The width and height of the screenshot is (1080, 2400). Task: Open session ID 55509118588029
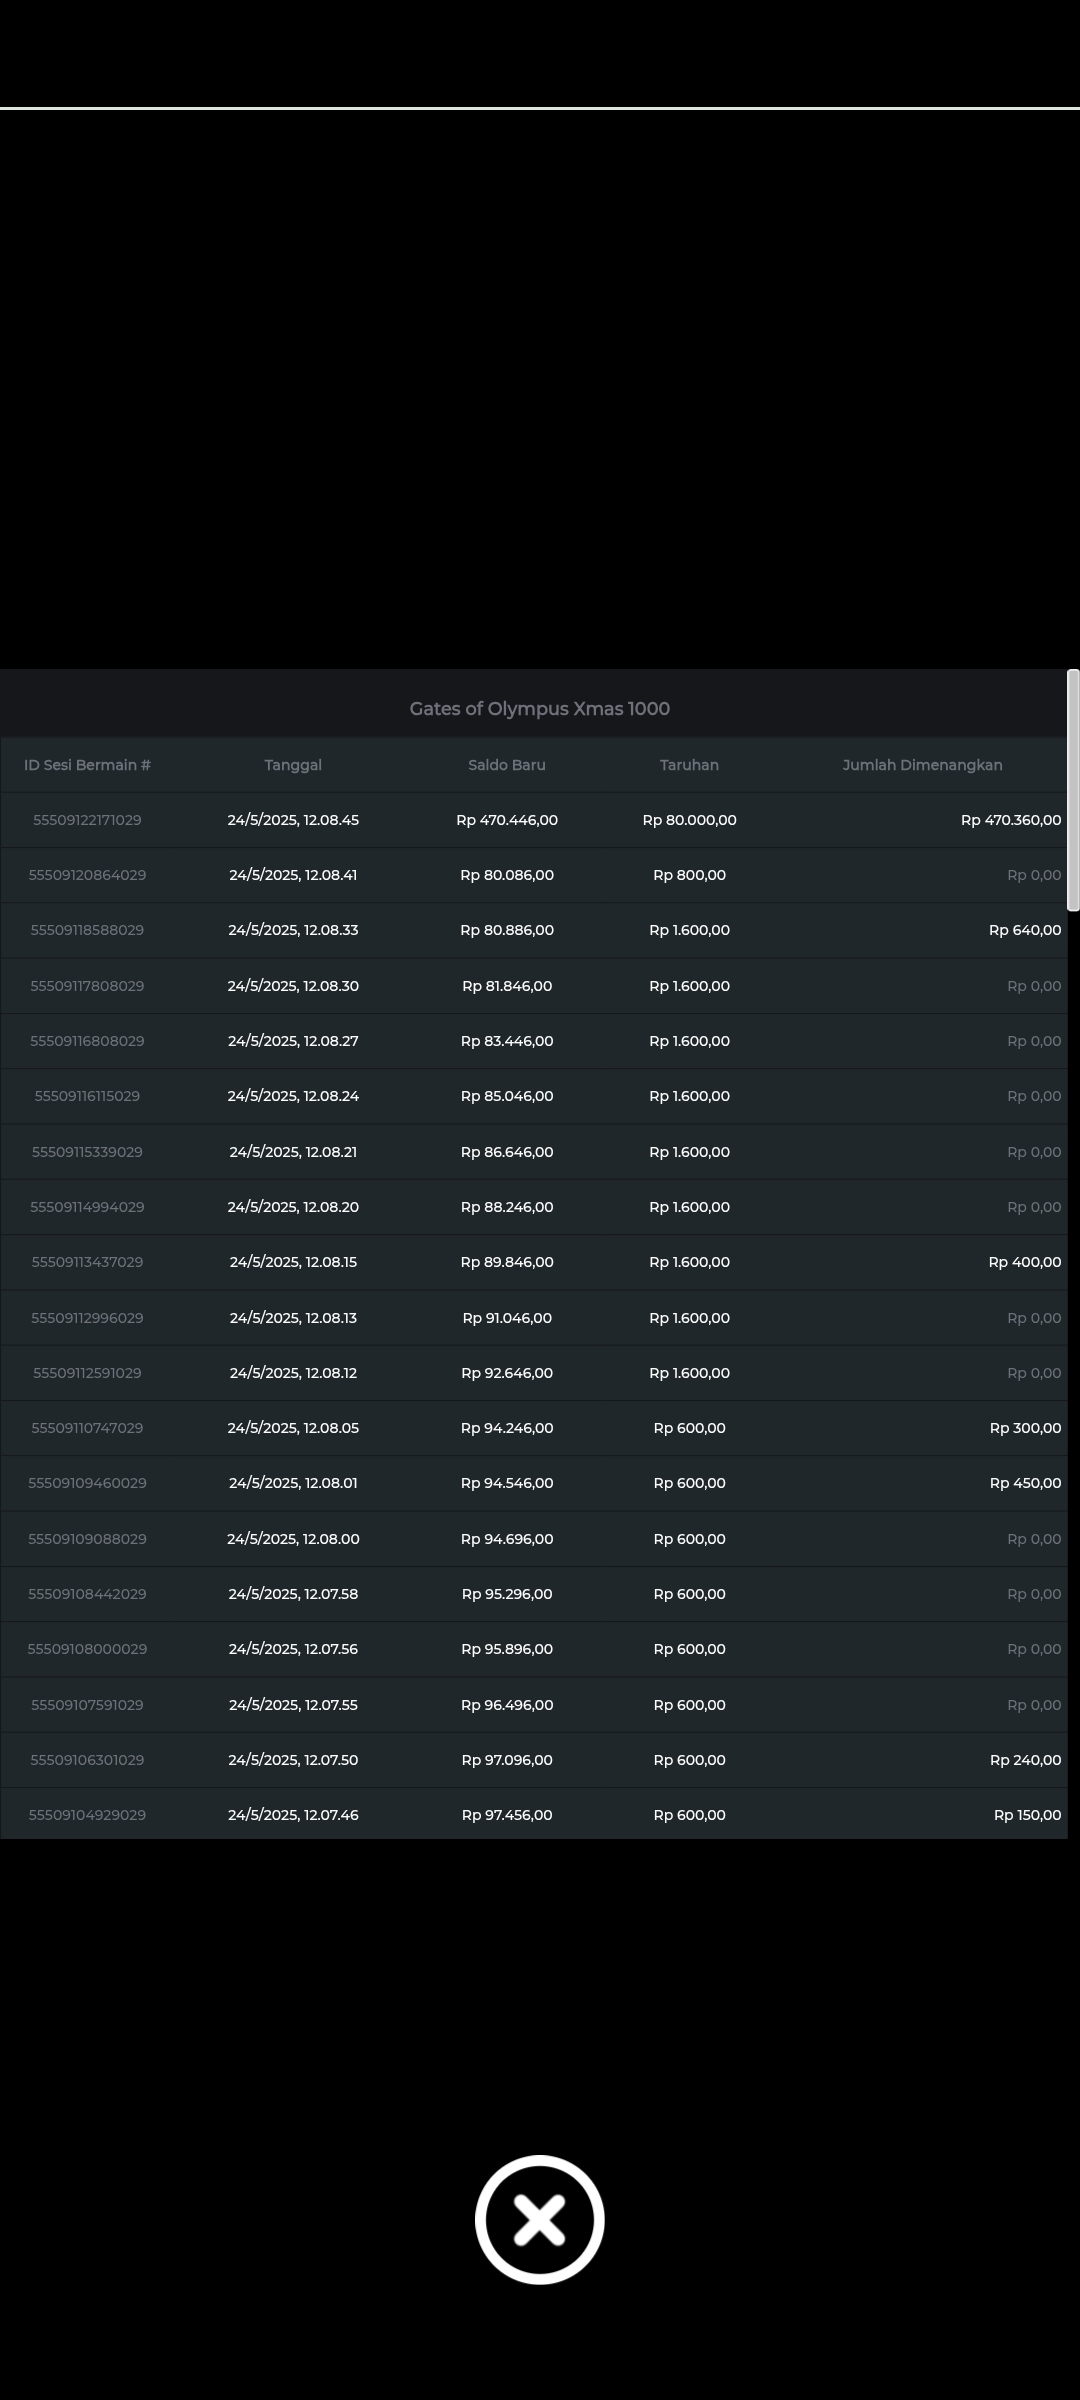point(87,930)
